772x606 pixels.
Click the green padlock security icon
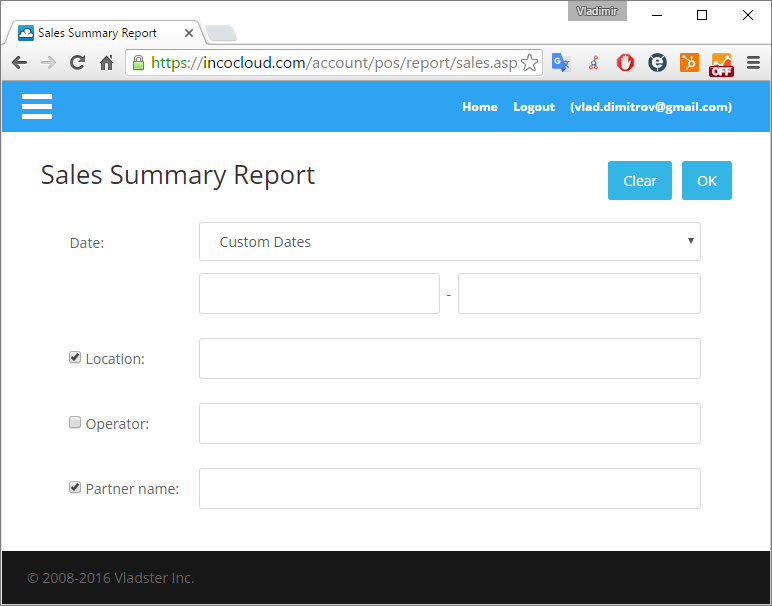click(139, 63)
